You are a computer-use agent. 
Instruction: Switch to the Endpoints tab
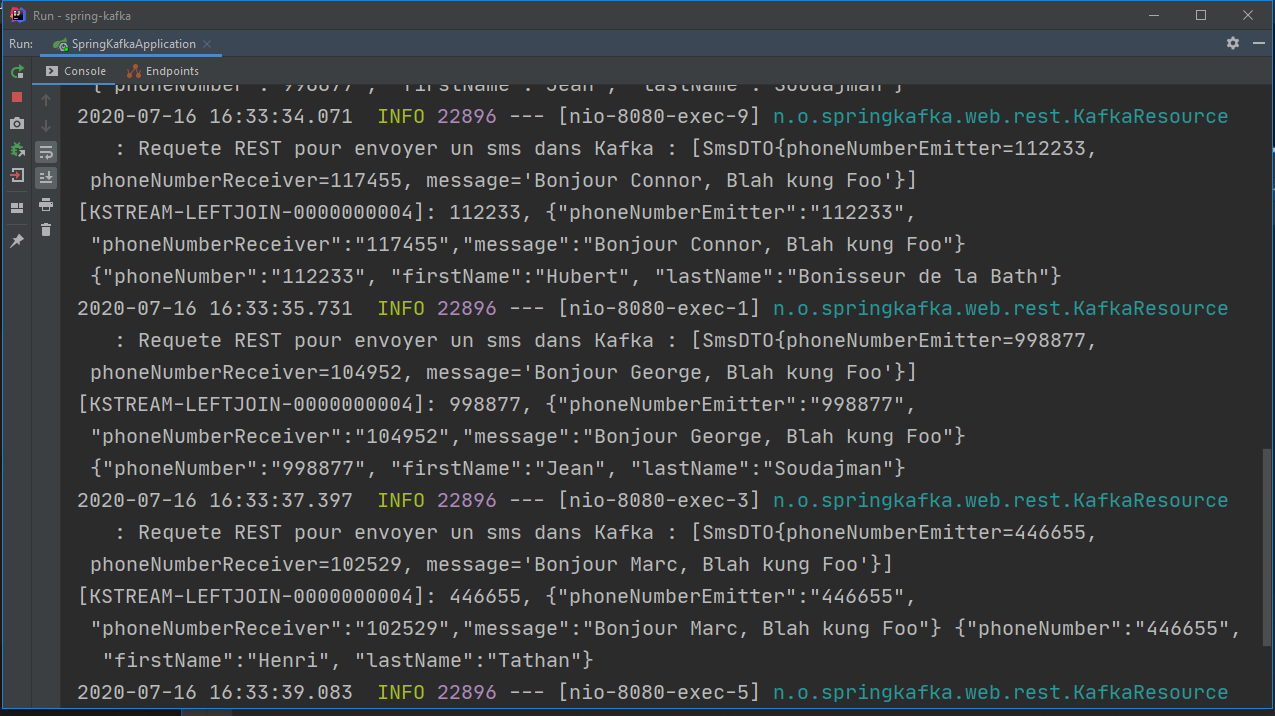(163, 71)
